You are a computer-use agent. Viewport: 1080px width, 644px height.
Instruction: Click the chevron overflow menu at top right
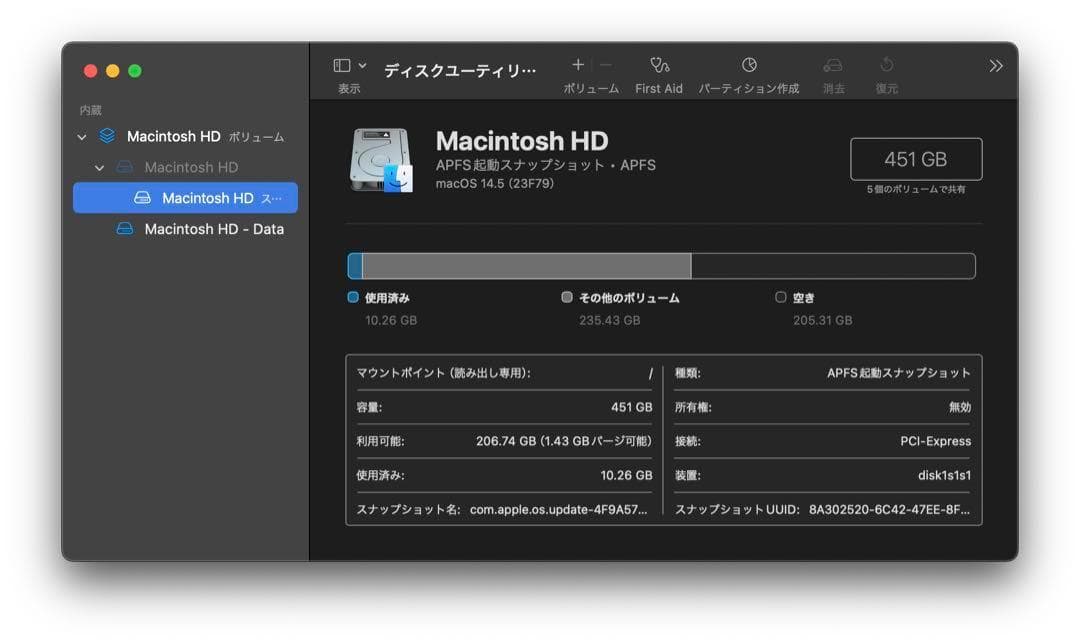[x=995, y=64]
